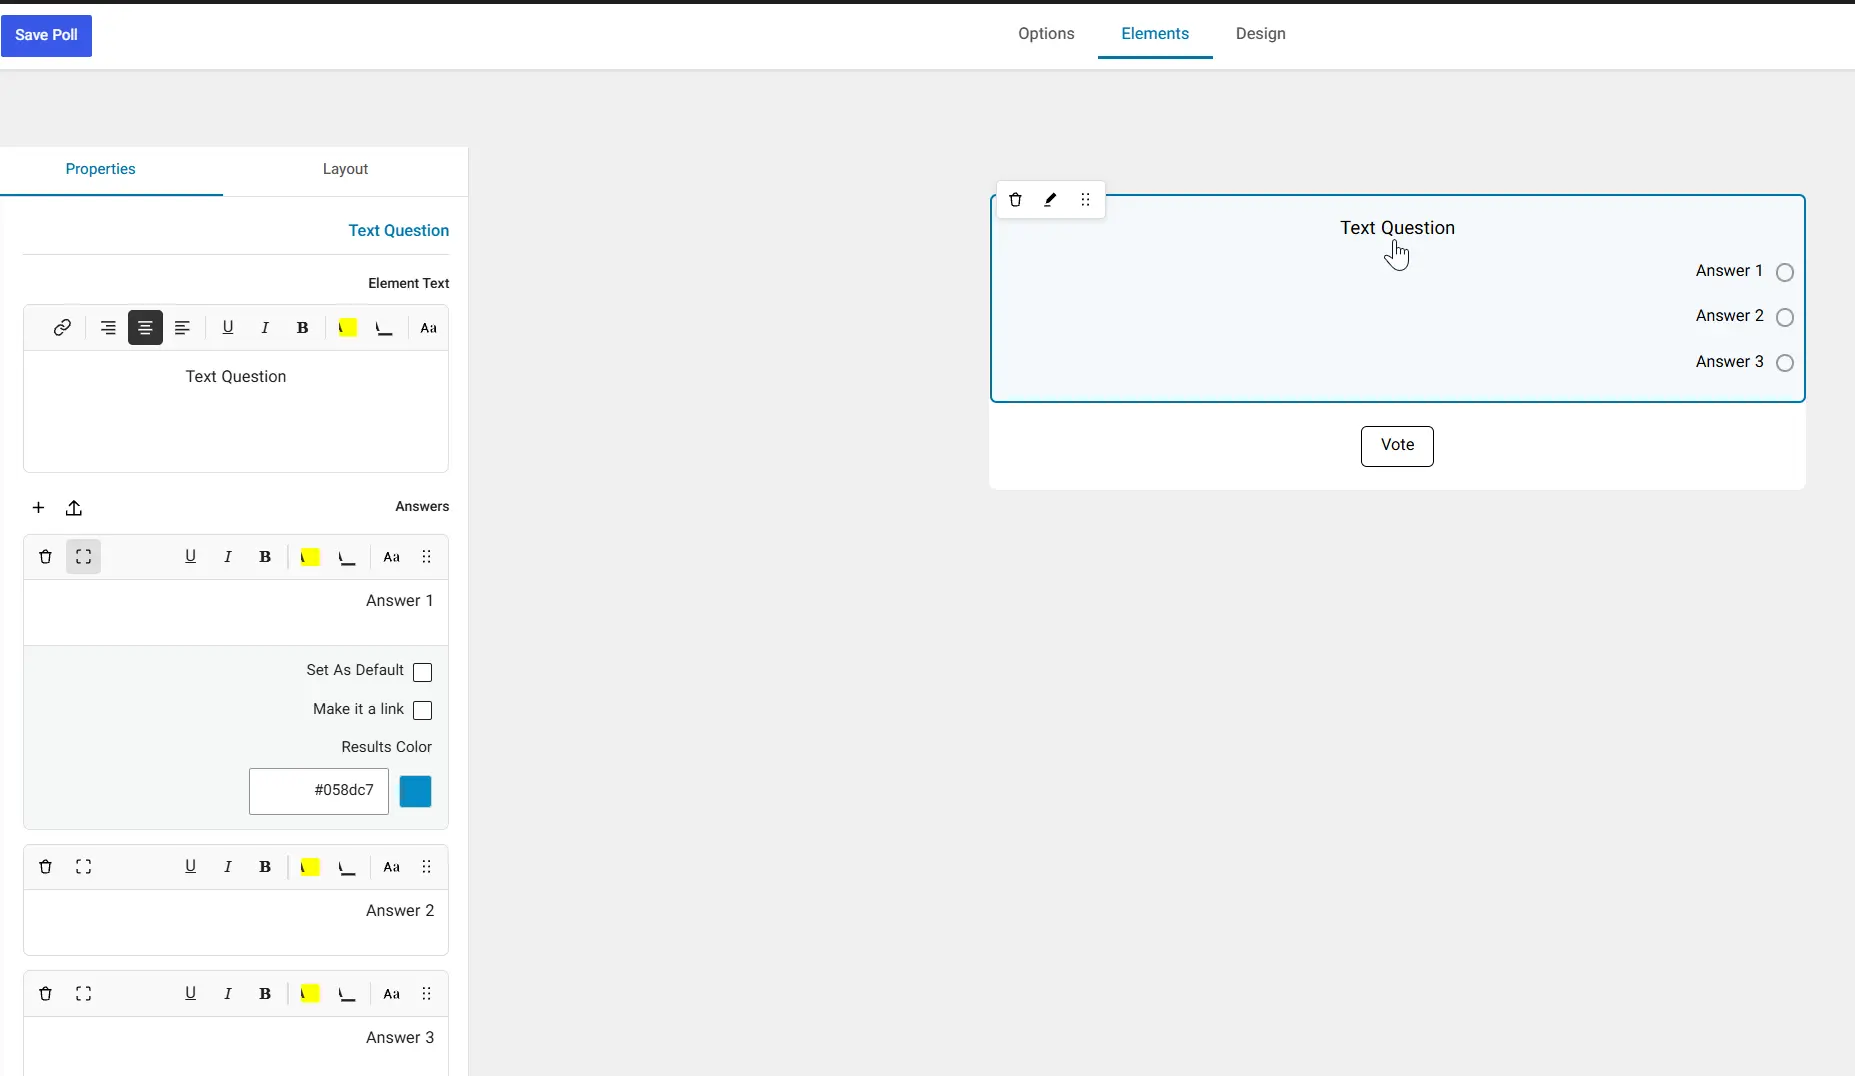The width and height of the screenshot is (1855, 1076).
Task: Italicize the Element Text
Action: pos(265,328)
